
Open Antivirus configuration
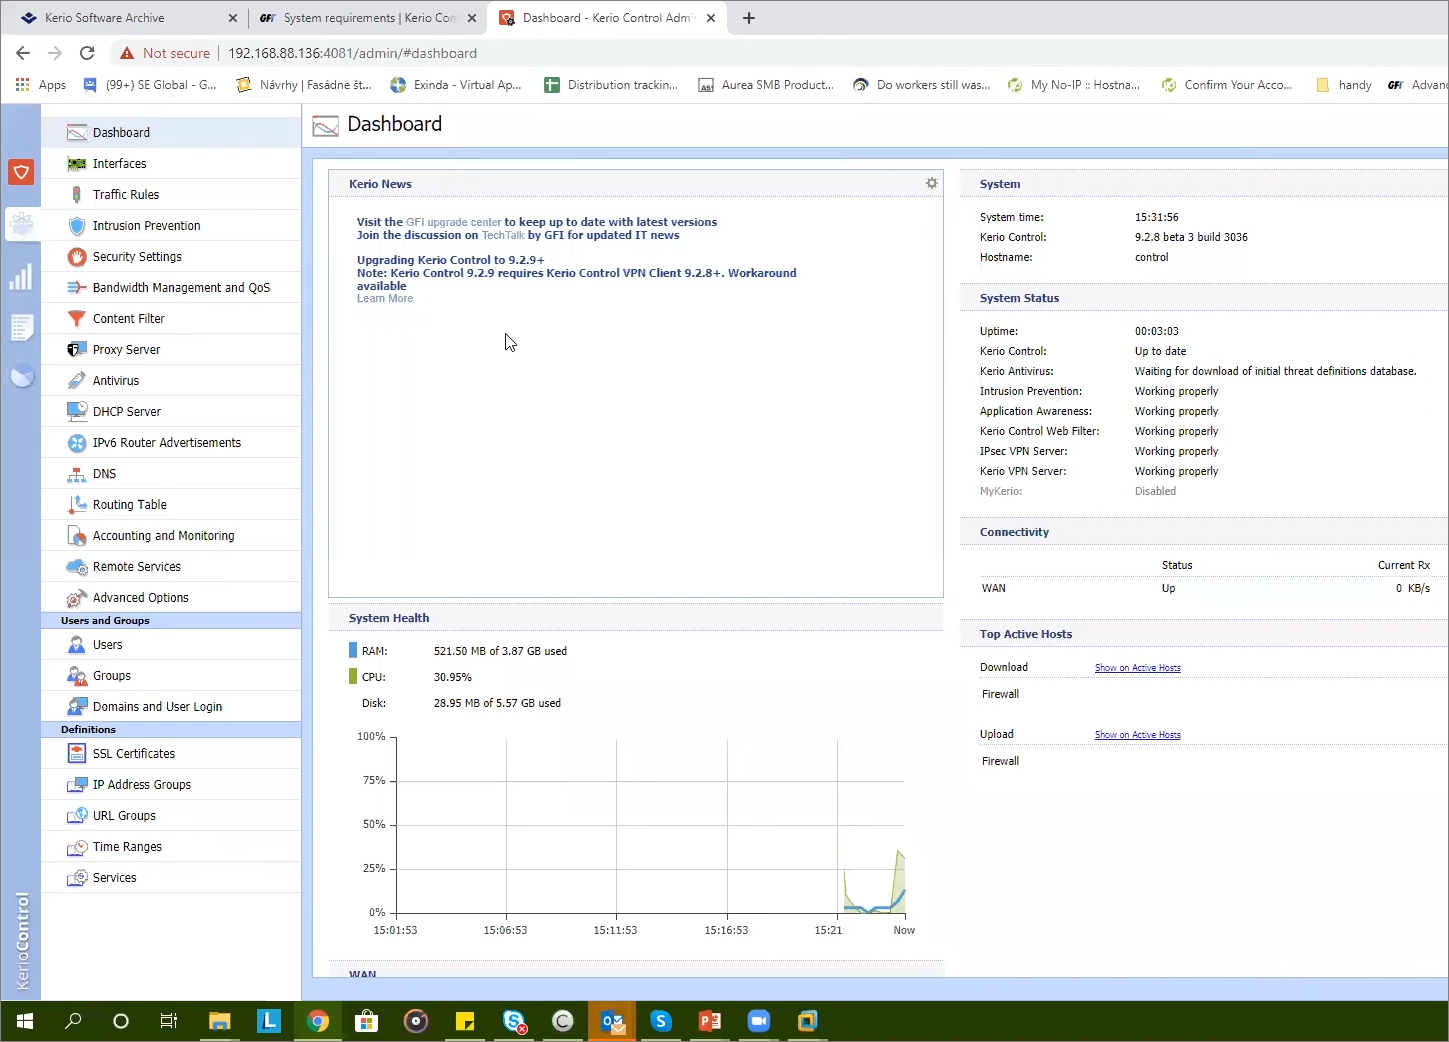[x=171, y=380]
